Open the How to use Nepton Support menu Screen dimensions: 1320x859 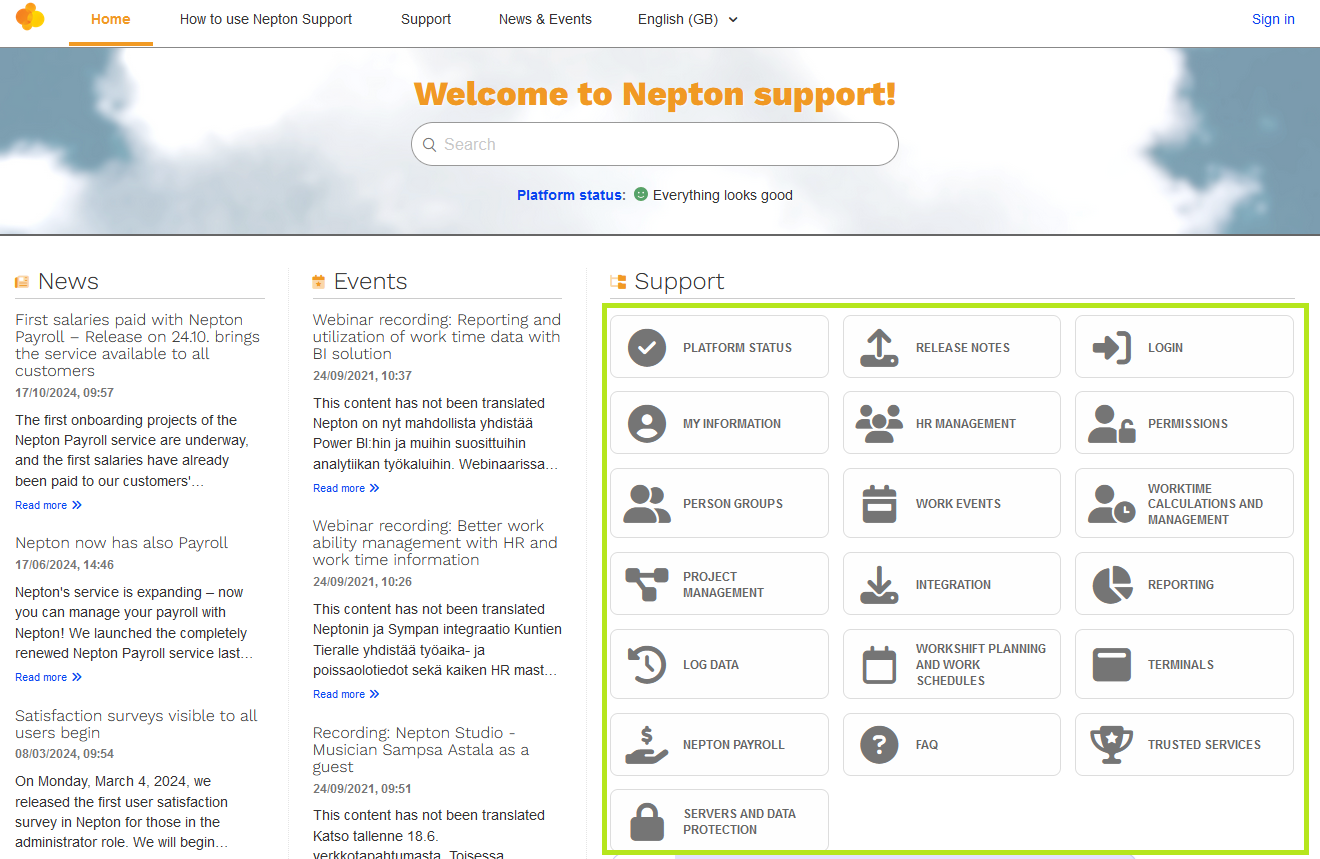pyautogui.click(x=266, y=19)
